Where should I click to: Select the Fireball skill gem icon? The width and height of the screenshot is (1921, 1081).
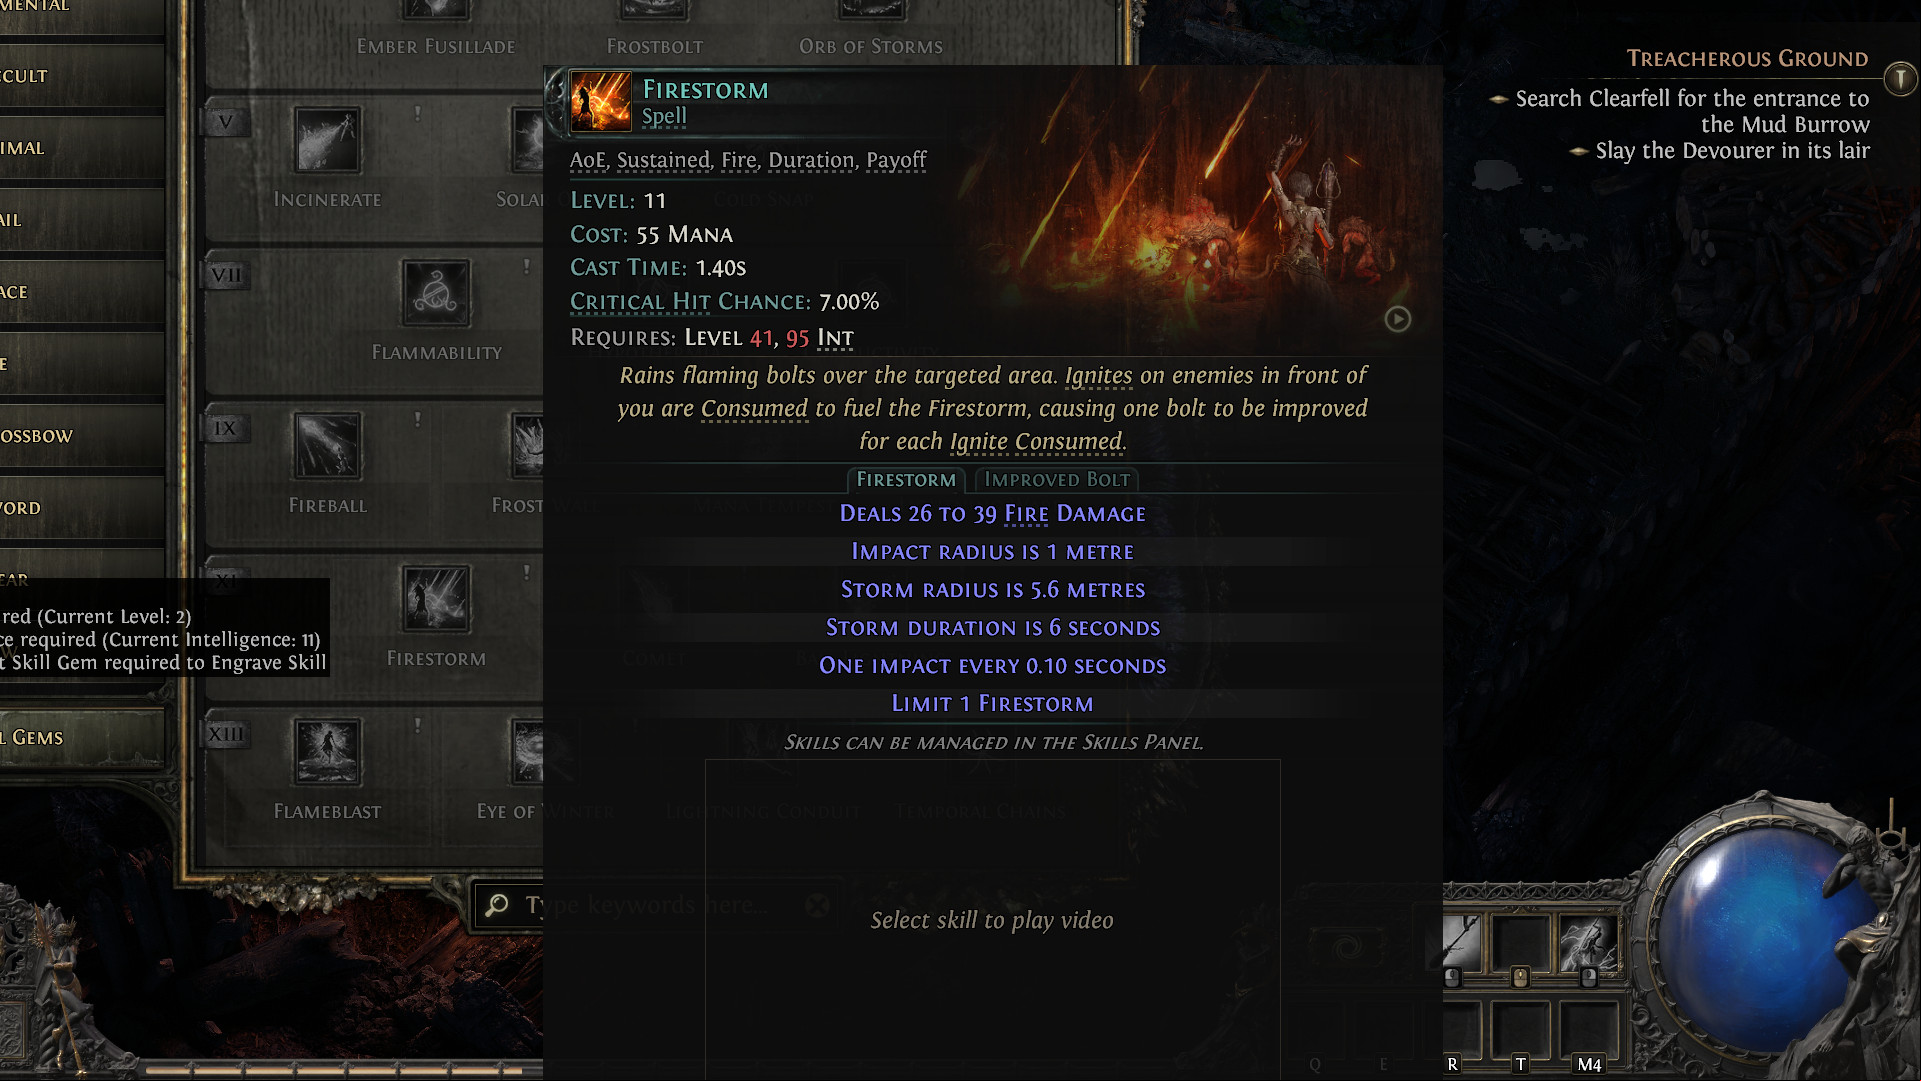point(327,446)
